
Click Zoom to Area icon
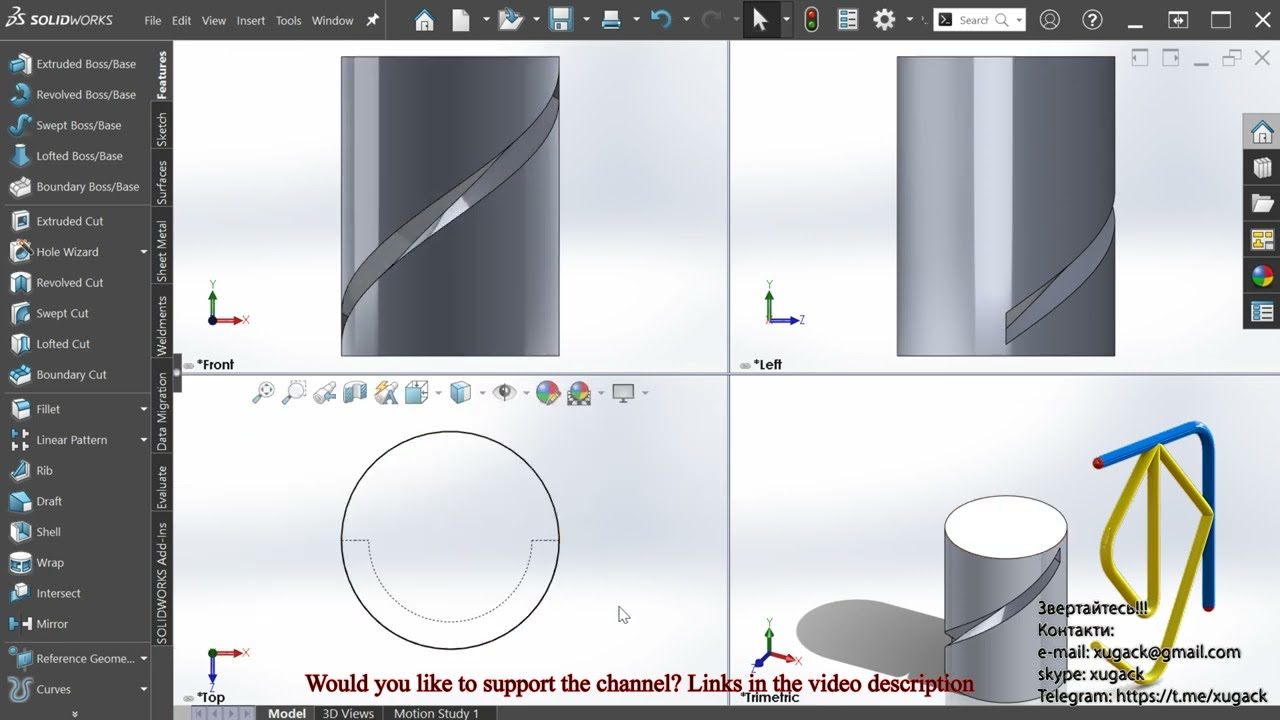coord(294,393)
